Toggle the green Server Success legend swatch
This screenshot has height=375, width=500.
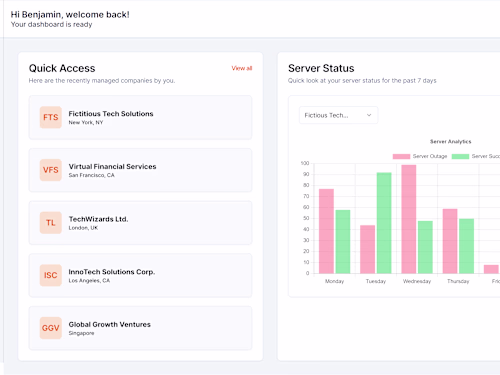click(460, 156)
